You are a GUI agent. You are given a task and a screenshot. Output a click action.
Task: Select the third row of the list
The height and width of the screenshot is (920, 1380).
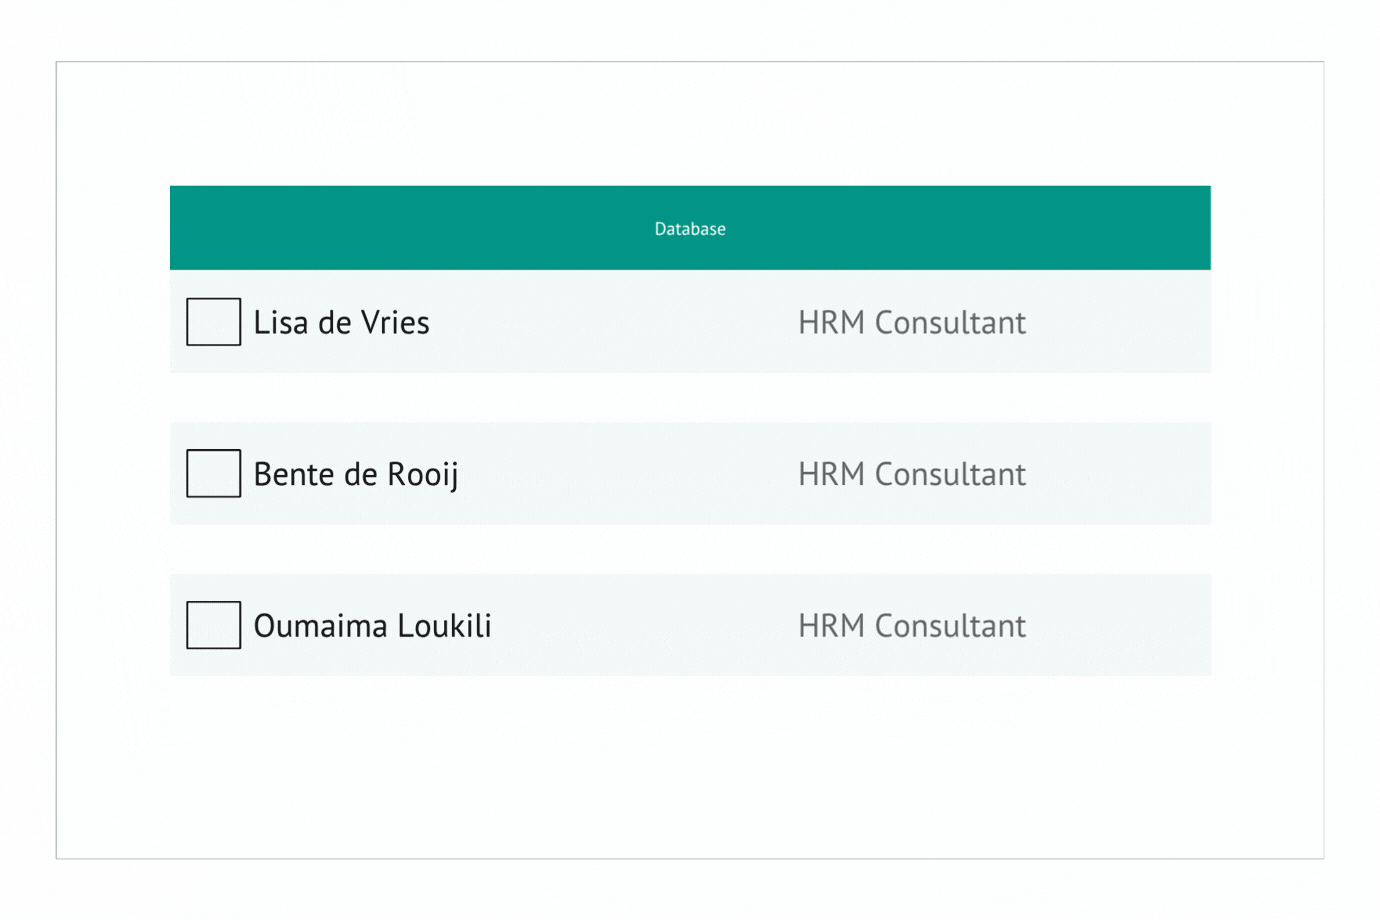click(690, 626)
